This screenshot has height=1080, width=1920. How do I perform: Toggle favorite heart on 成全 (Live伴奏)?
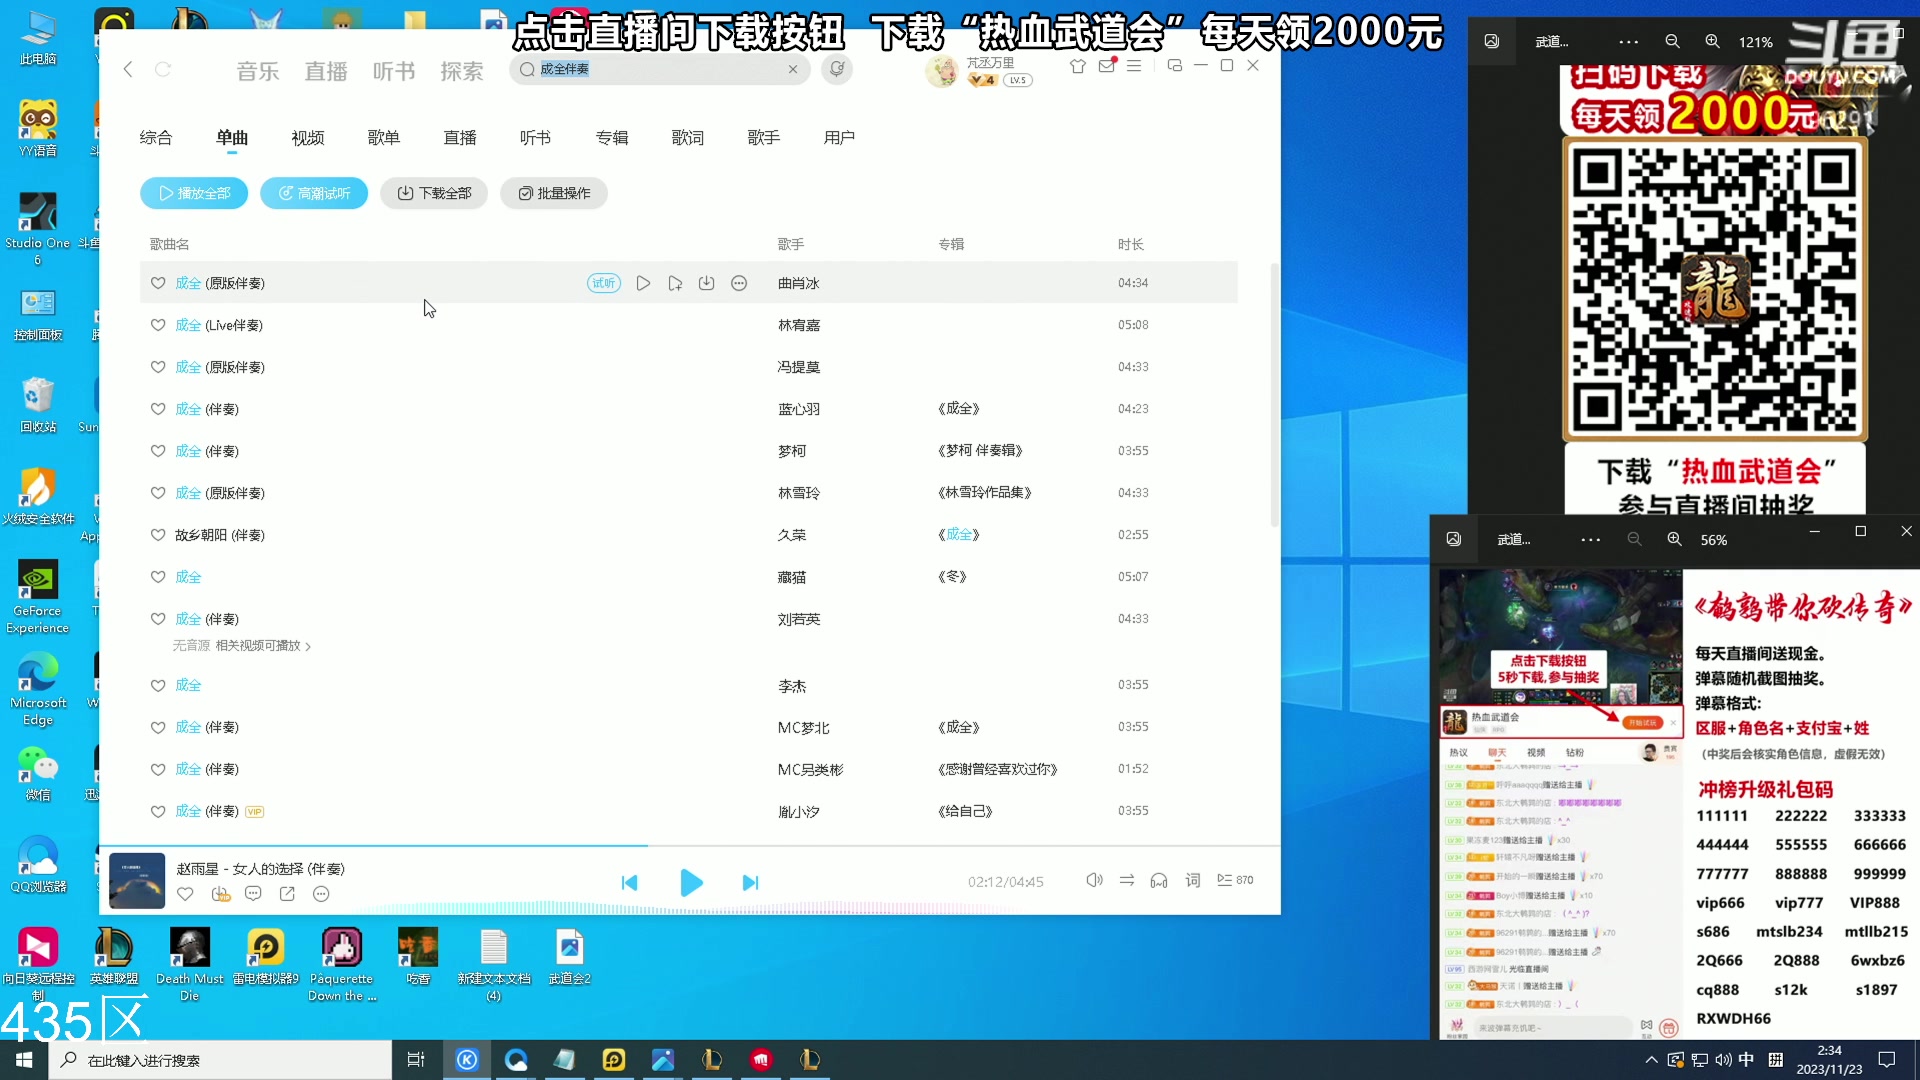[x=157, y=325]
